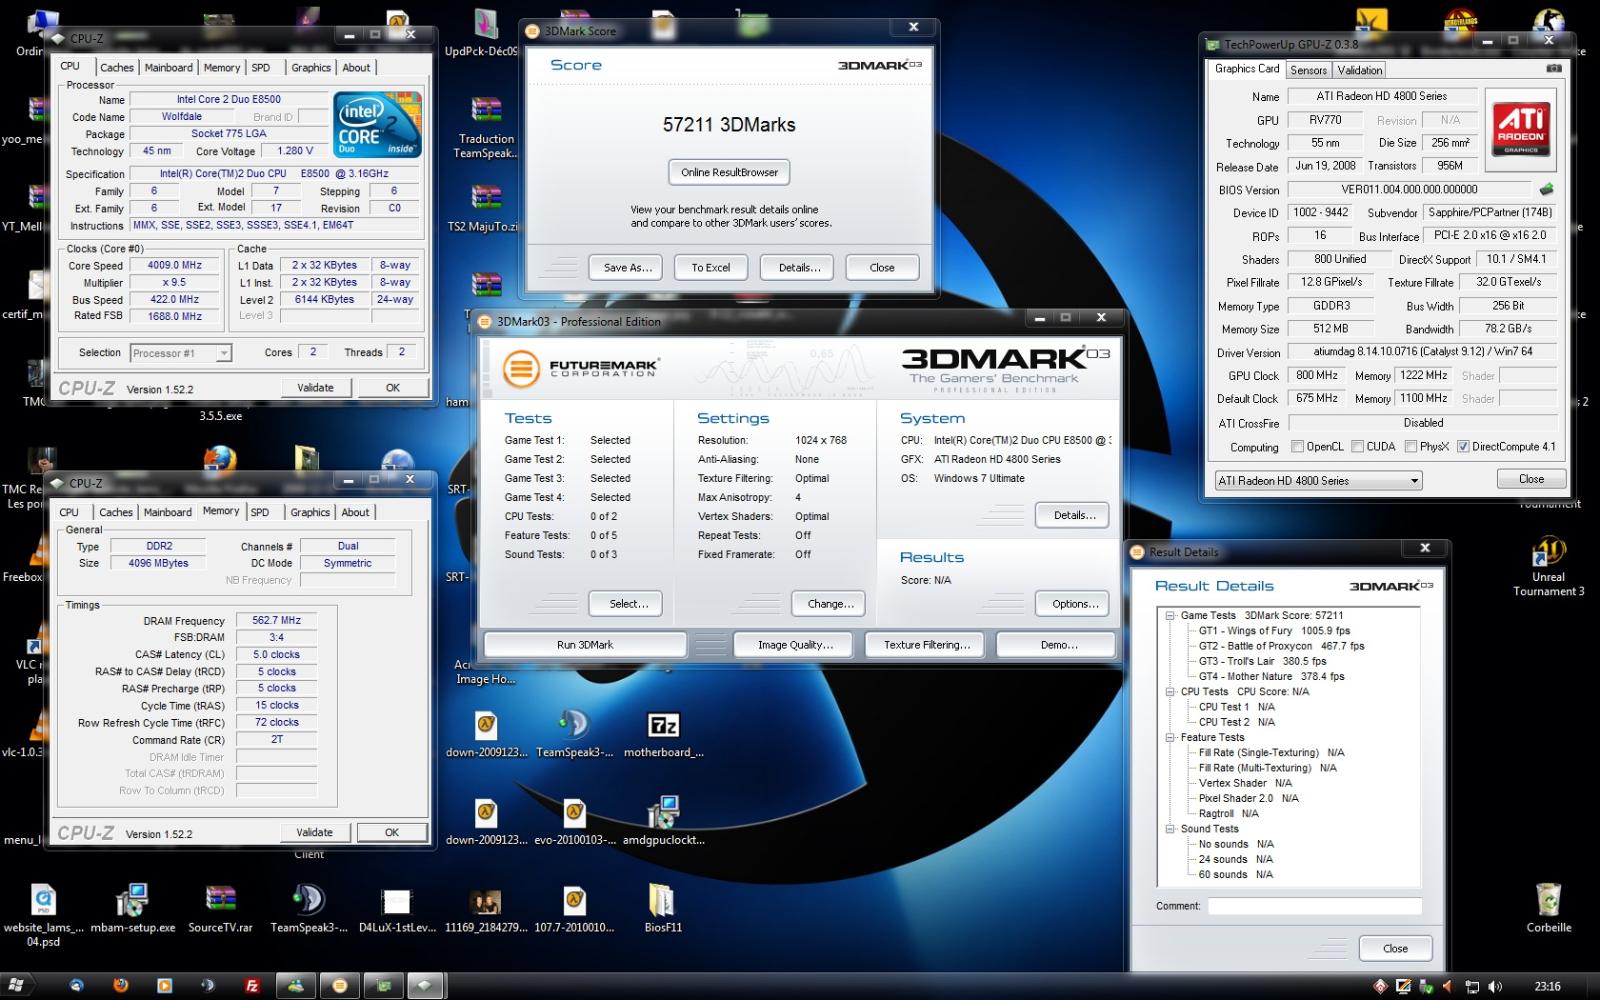Image resolution: width=1600 pixels, height=1000 pixels.
Task: Click Close button in Result Details
Action: click(x=1395, y=948)
